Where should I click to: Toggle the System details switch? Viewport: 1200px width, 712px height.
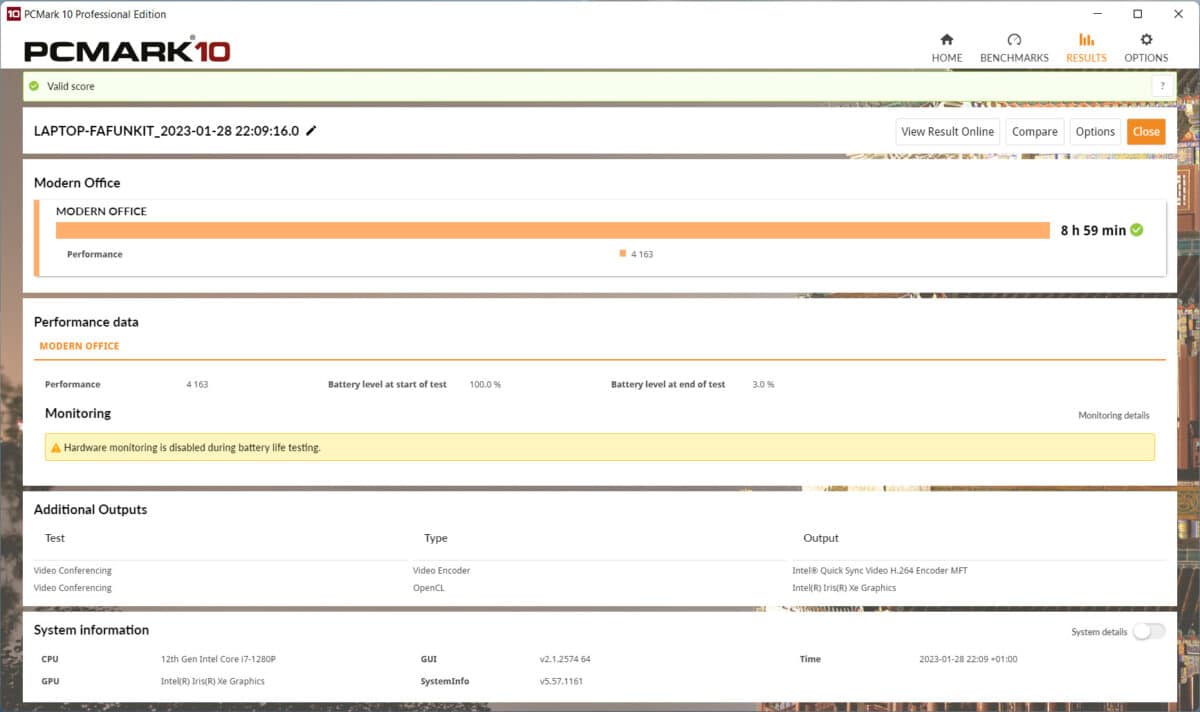1149,631
